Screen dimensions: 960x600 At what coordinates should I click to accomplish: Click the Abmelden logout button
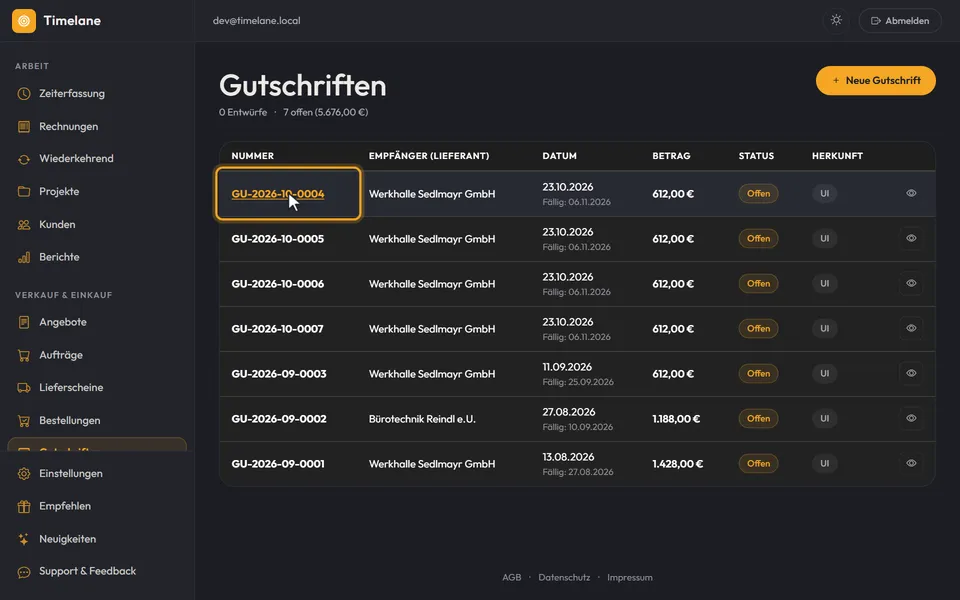[900, 21]
